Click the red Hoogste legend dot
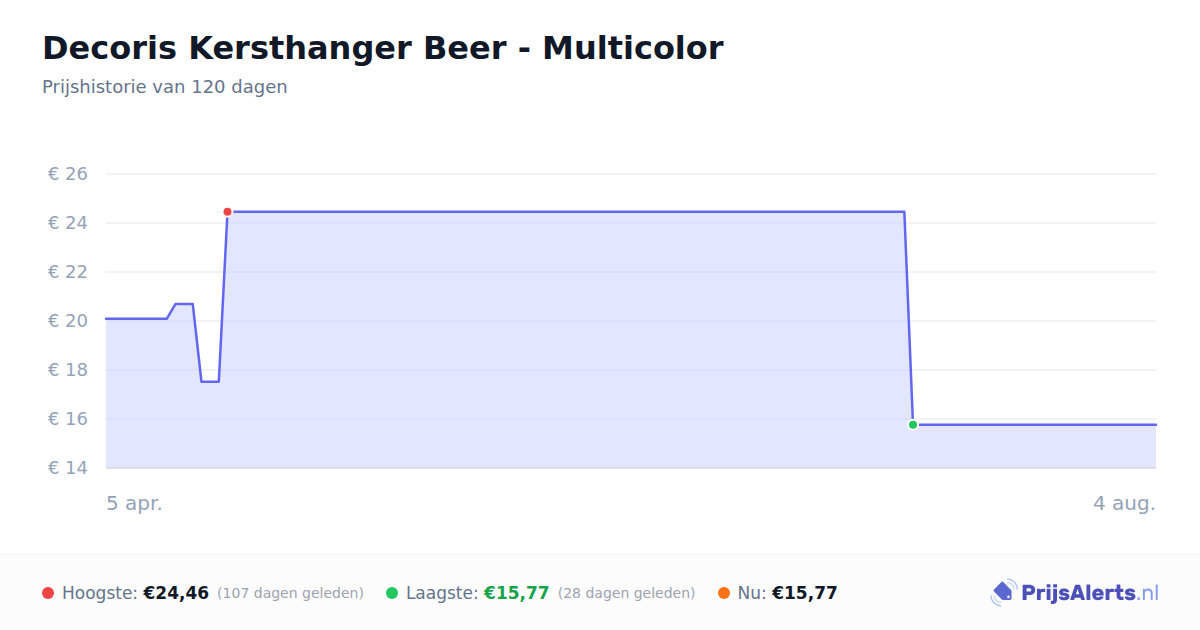 48,593
